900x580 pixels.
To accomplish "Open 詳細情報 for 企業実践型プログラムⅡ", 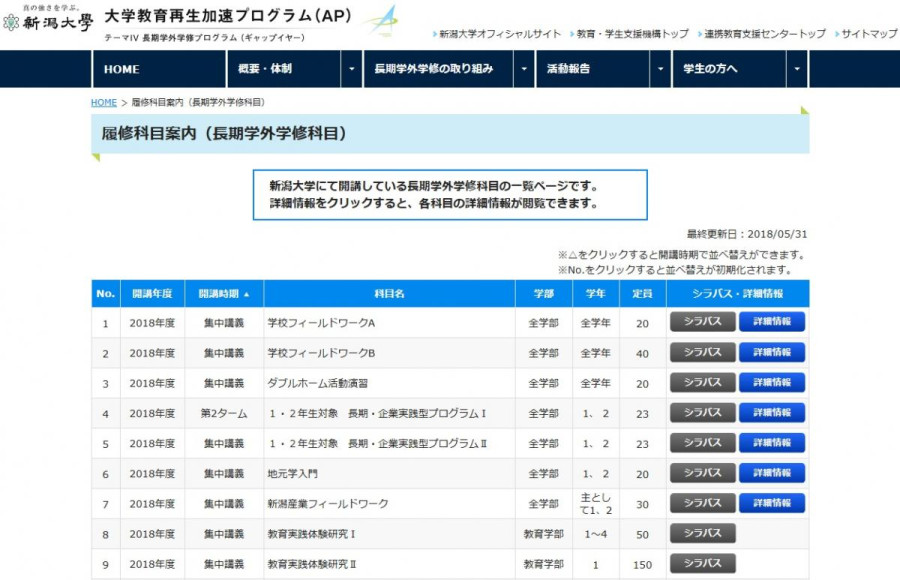I will click(772, 443).
